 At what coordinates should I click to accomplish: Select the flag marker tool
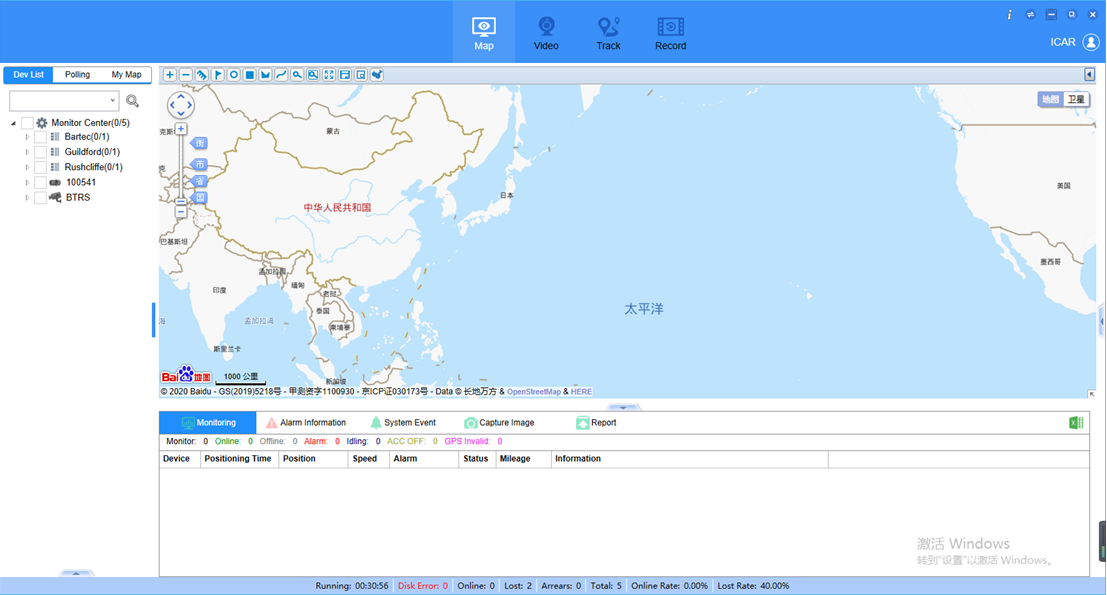pyautogui.click(x=217, y=75)
